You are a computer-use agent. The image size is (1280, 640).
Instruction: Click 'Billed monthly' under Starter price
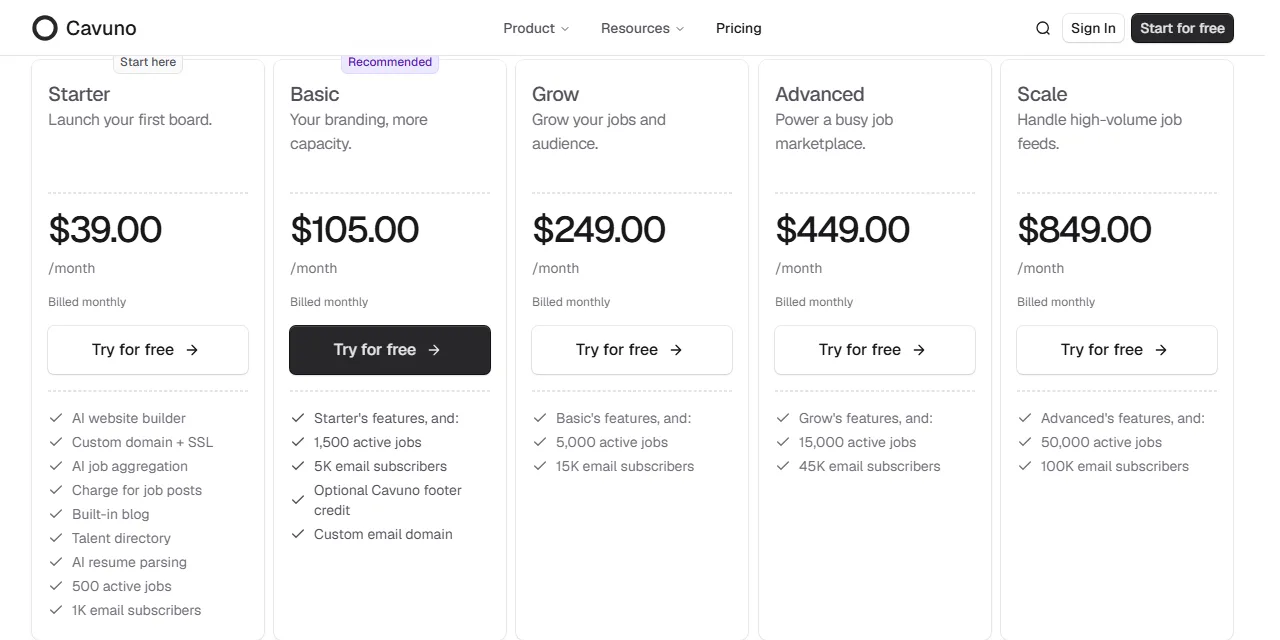[x=87, y=302]
